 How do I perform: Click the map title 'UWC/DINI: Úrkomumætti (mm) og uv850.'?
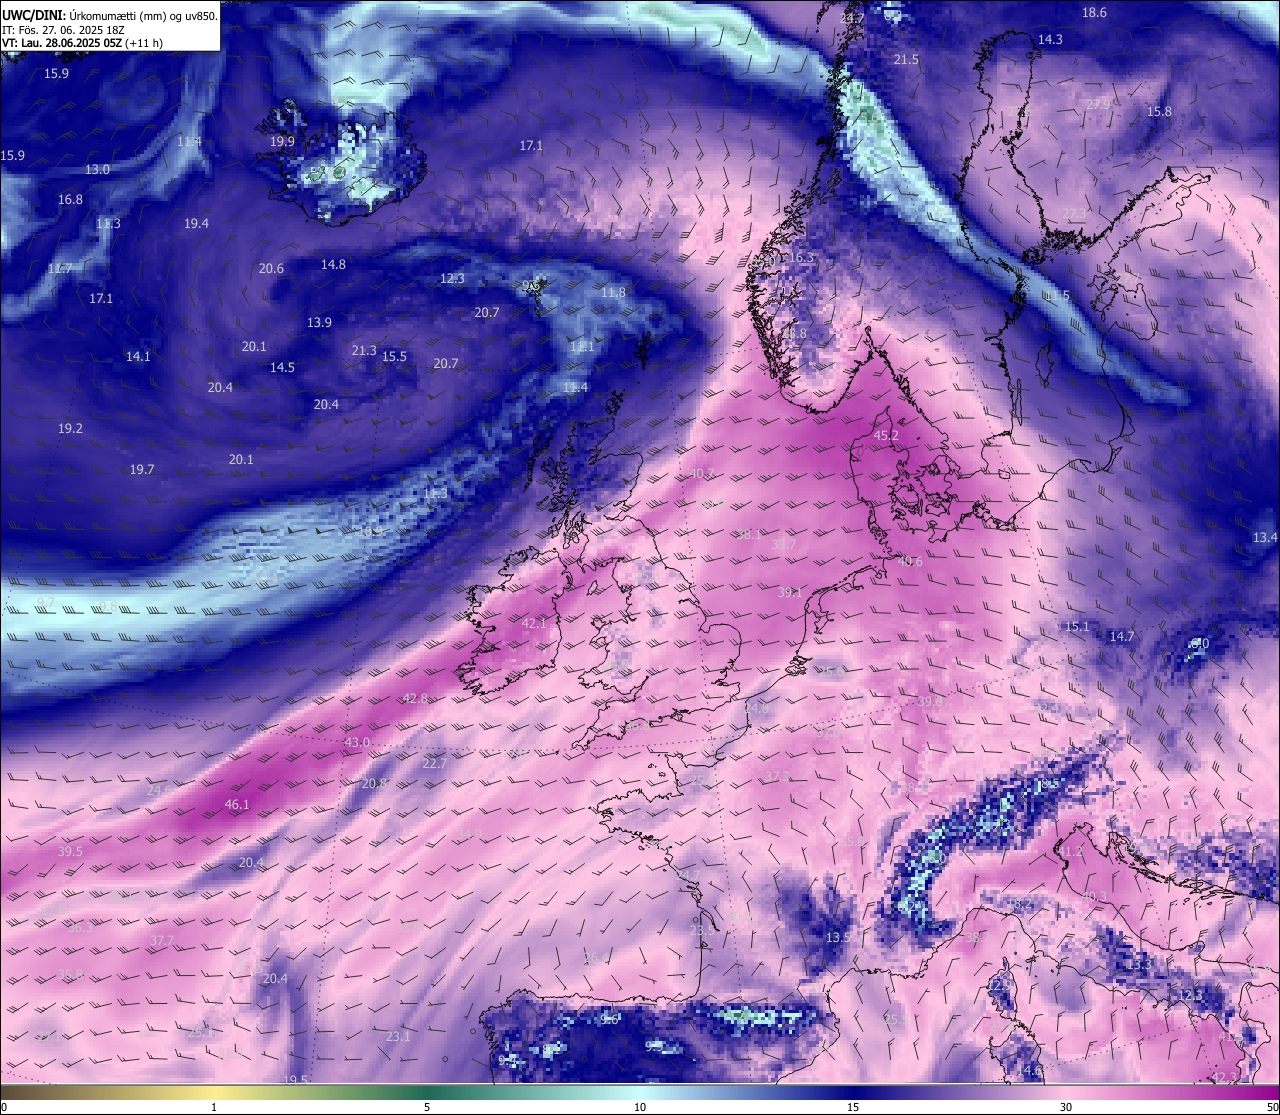[109, 16]
